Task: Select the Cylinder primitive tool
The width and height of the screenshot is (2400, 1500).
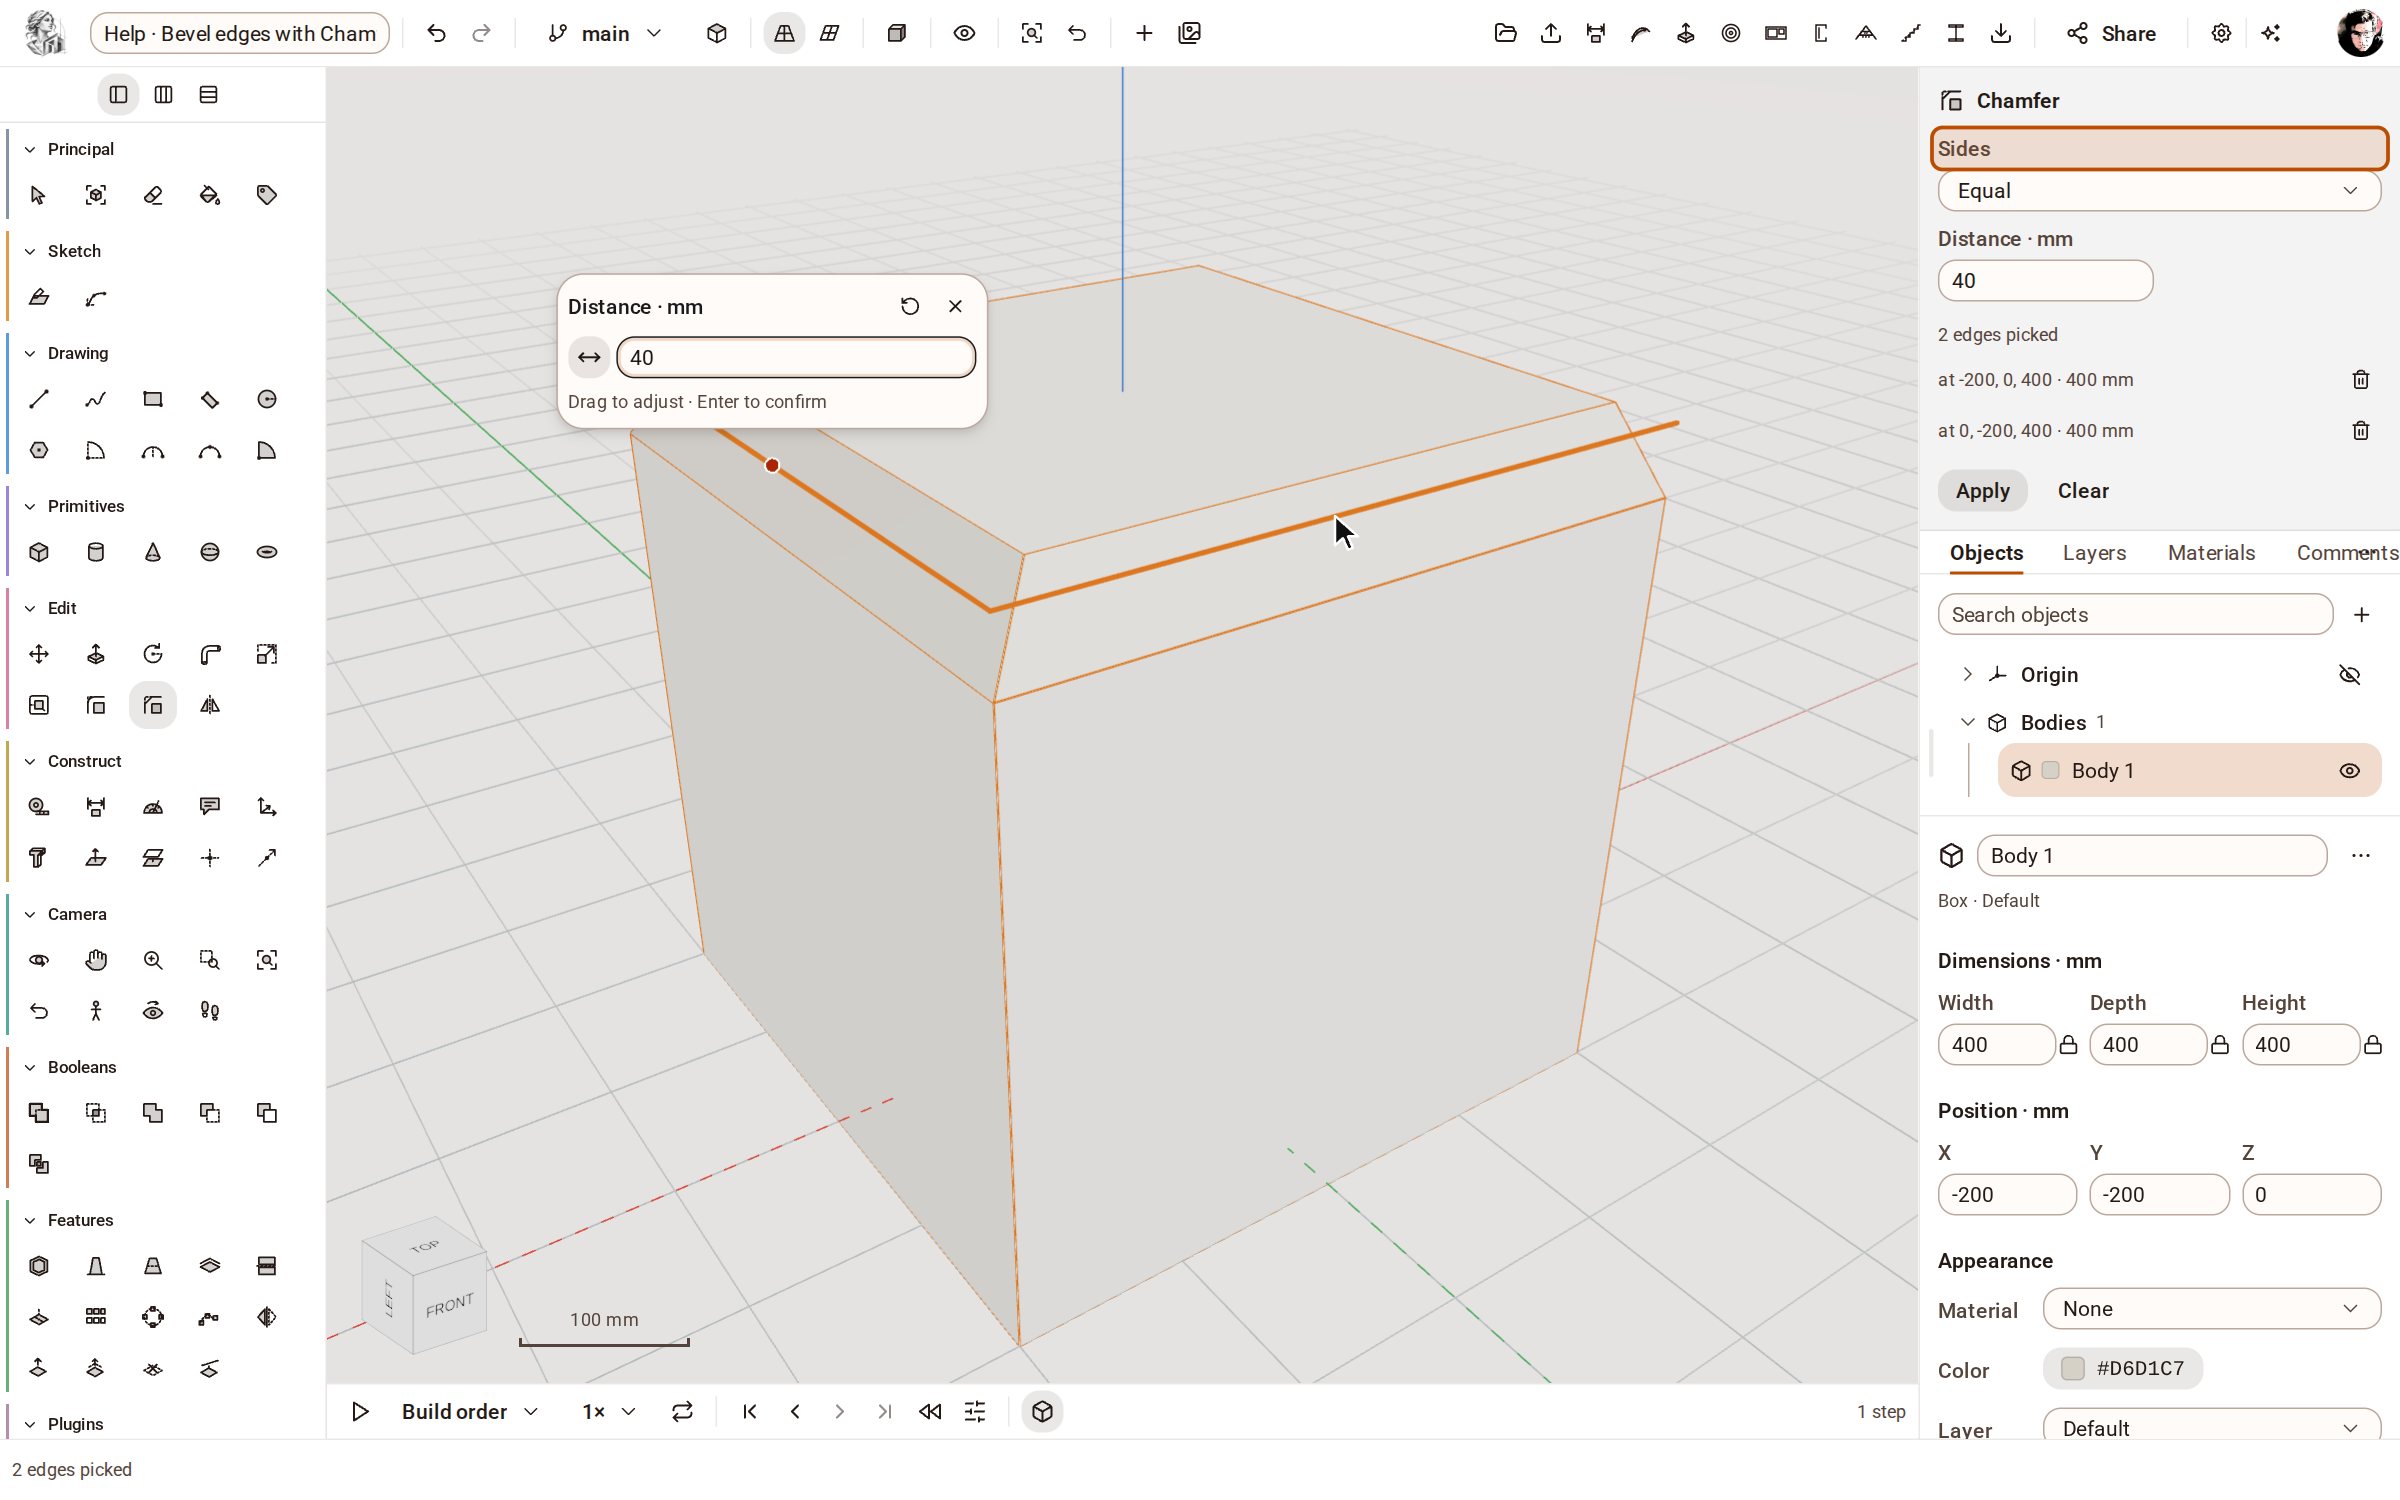Action: (96, 553)
